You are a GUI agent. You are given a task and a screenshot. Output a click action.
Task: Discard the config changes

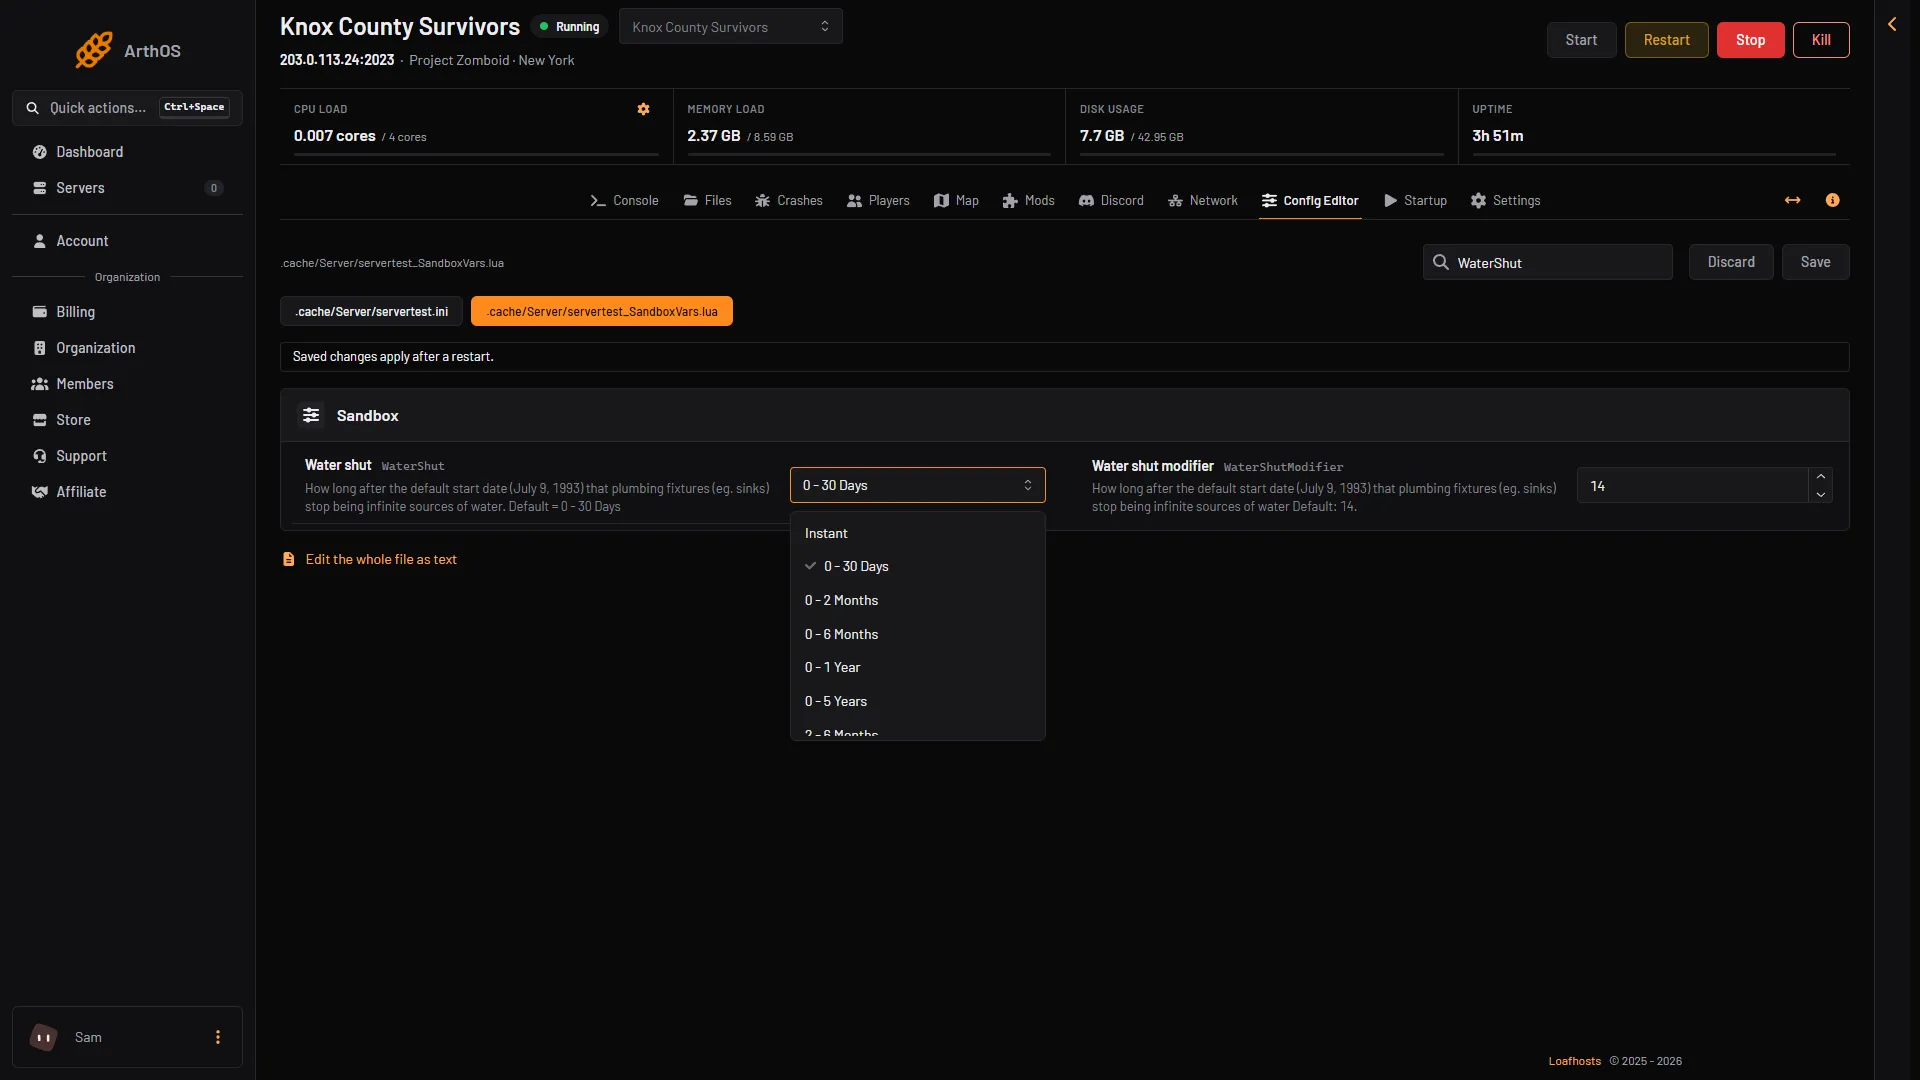tap(1730, 262)
